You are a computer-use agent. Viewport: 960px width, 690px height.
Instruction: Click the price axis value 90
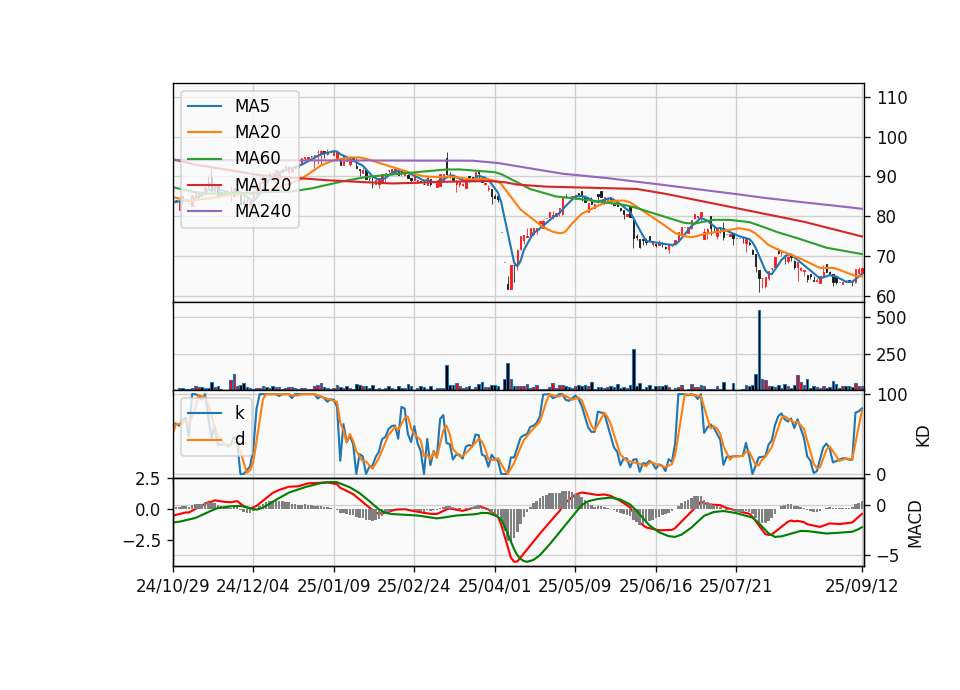tap(887, 177)
